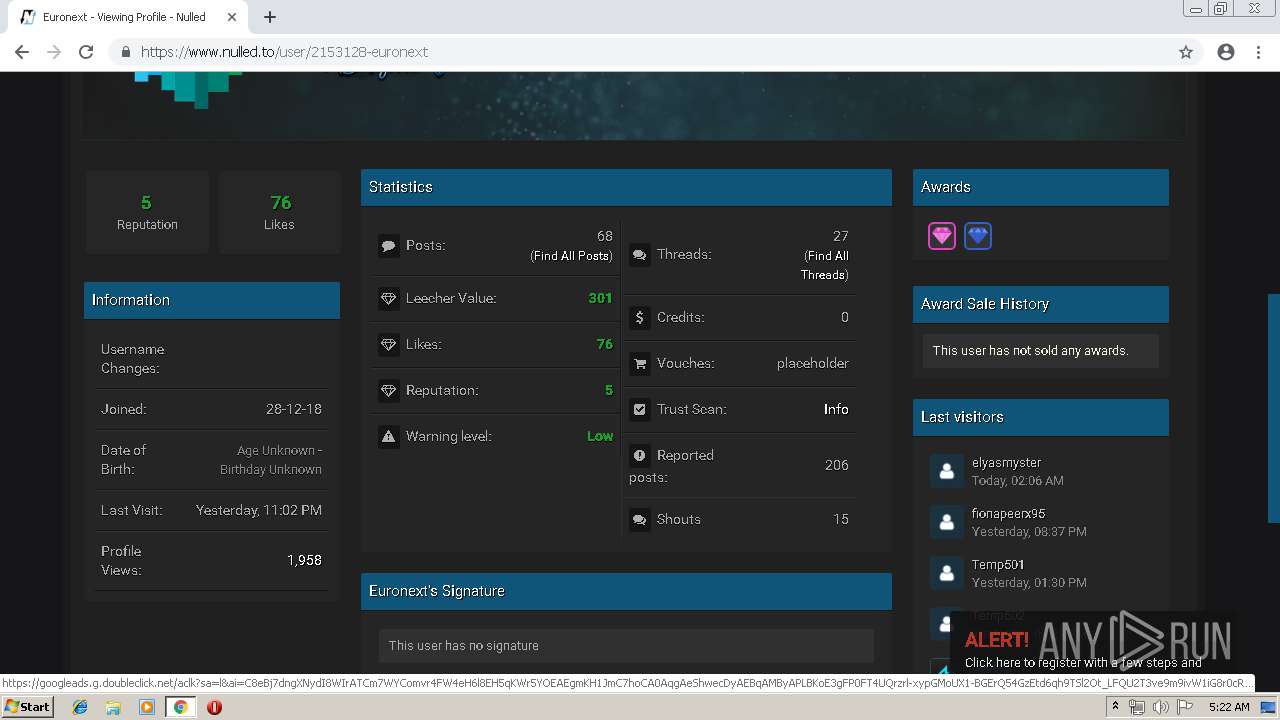
Task: Click the blue diamond award badge
Action: [978, 236]
